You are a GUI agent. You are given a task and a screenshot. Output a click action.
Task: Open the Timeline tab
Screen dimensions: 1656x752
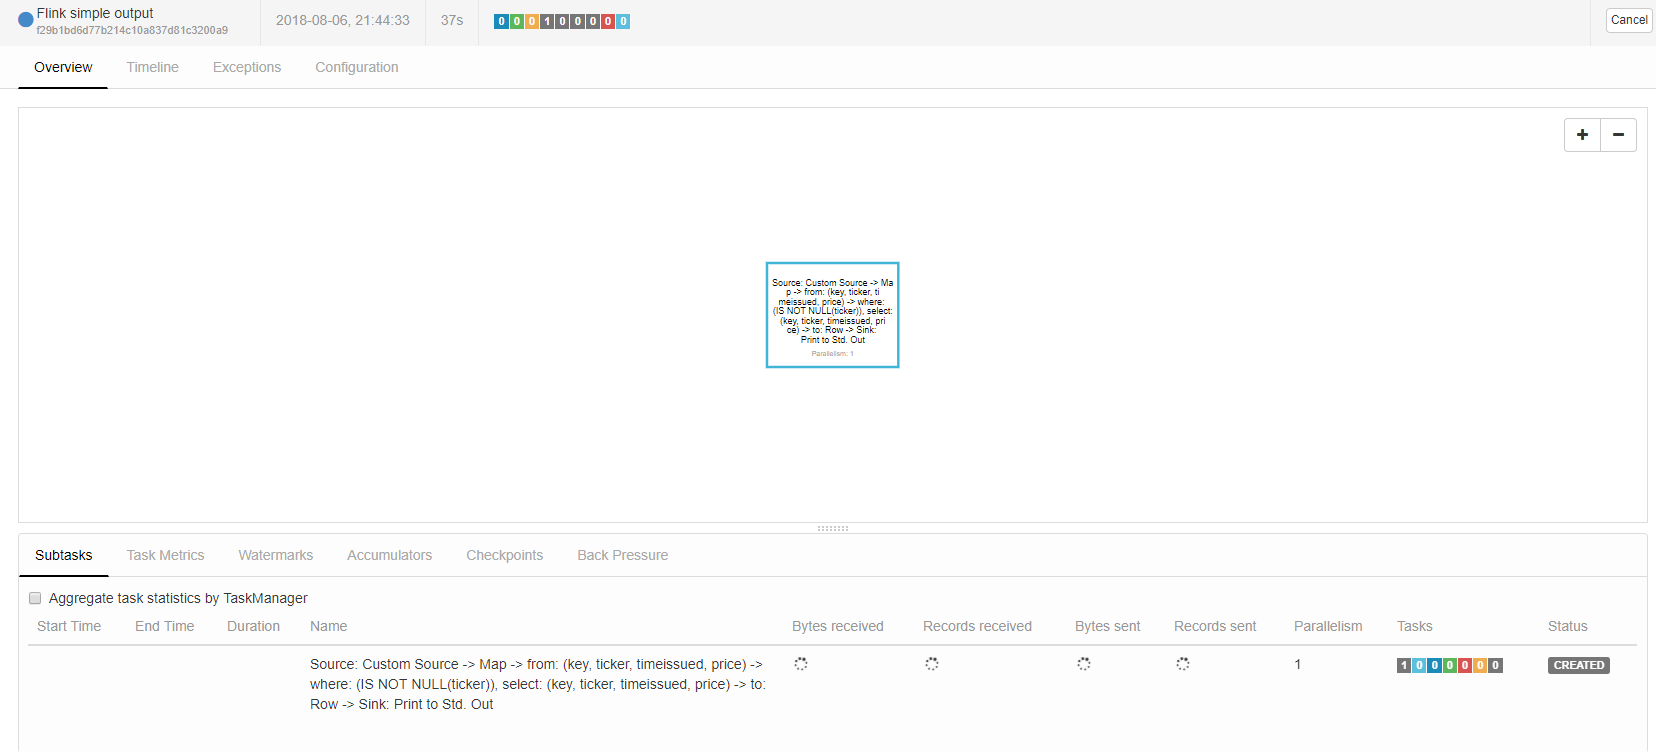(x=152, y=67)
